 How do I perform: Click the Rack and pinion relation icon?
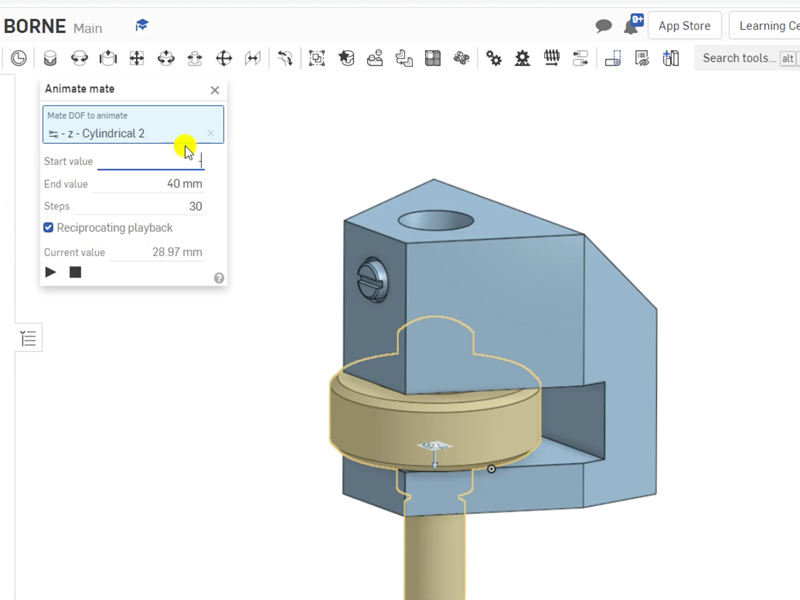click(x=522, y=59)
